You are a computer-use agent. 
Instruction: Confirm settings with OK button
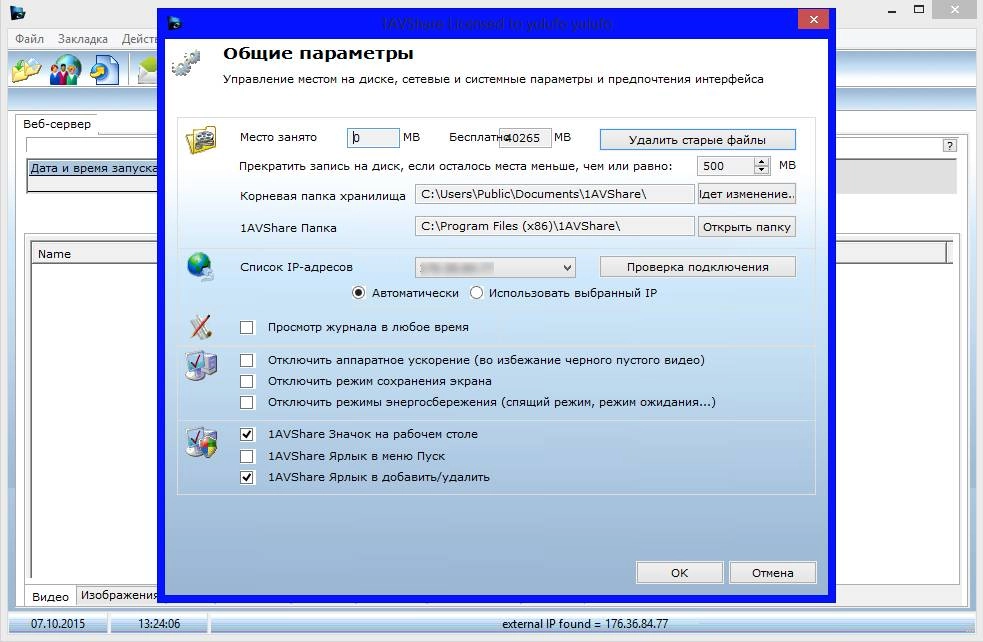(680, 573)
